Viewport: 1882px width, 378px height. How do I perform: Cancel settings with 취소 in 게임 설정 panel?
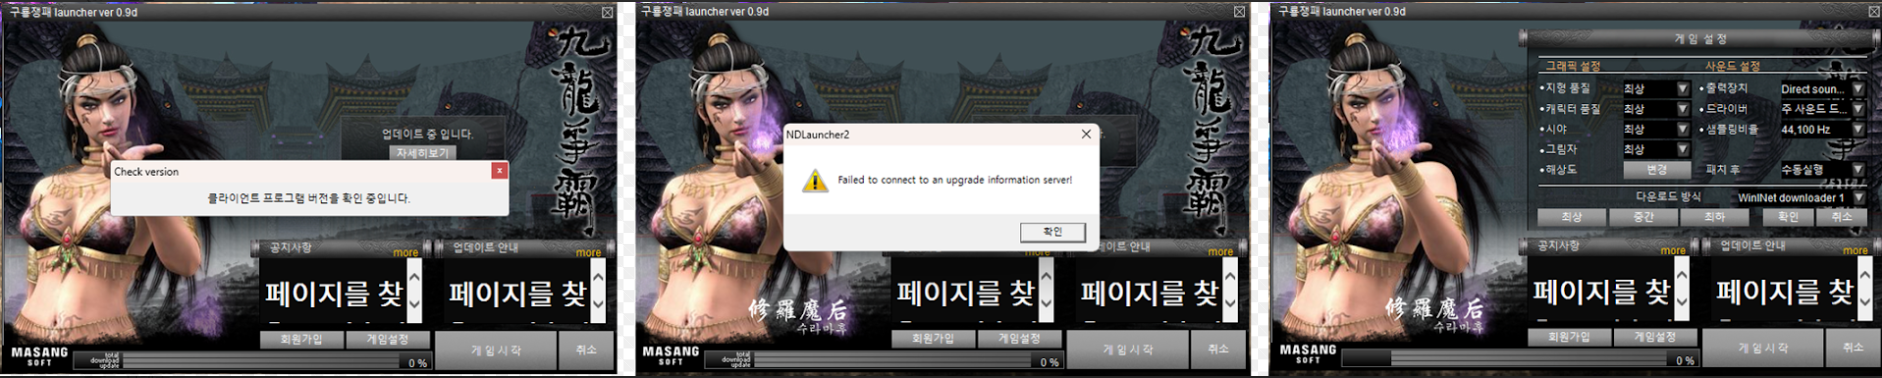(x=1841, y=217)
